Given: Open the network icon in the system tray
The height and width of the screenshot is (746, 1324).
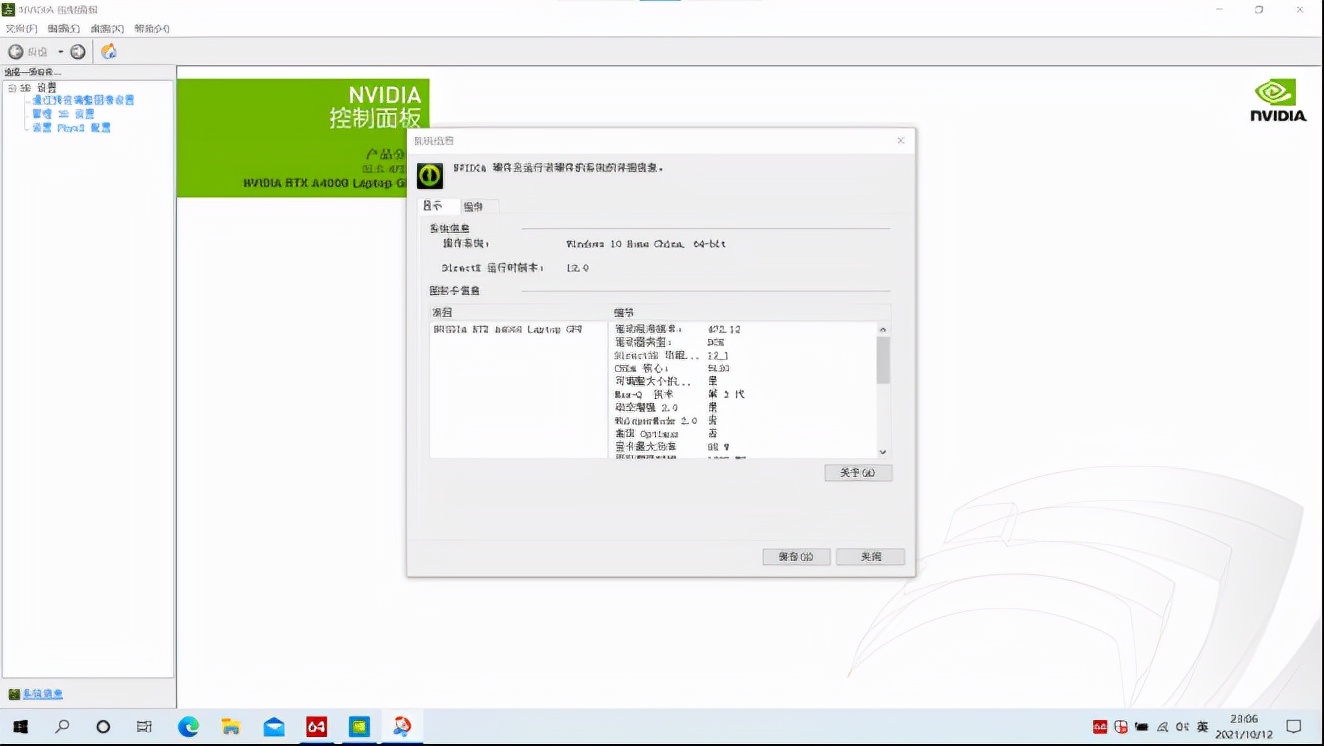Looking at the screenshot, I should (1162, 727).
